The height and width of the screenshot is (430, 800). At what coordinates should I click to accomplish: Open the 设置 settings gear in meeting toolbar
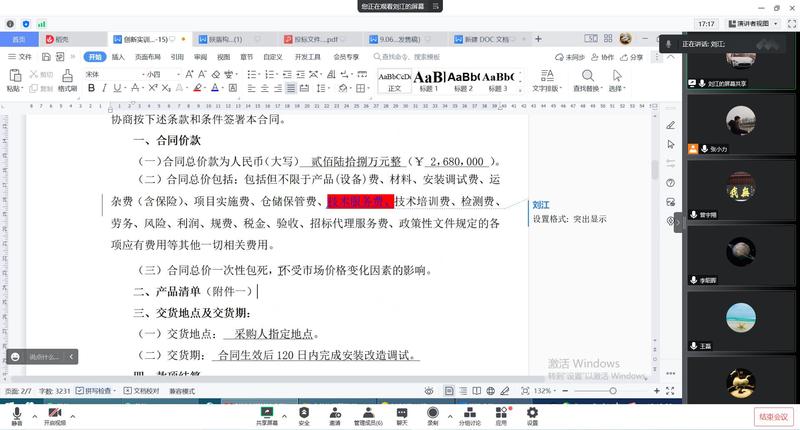pos(532,412)
